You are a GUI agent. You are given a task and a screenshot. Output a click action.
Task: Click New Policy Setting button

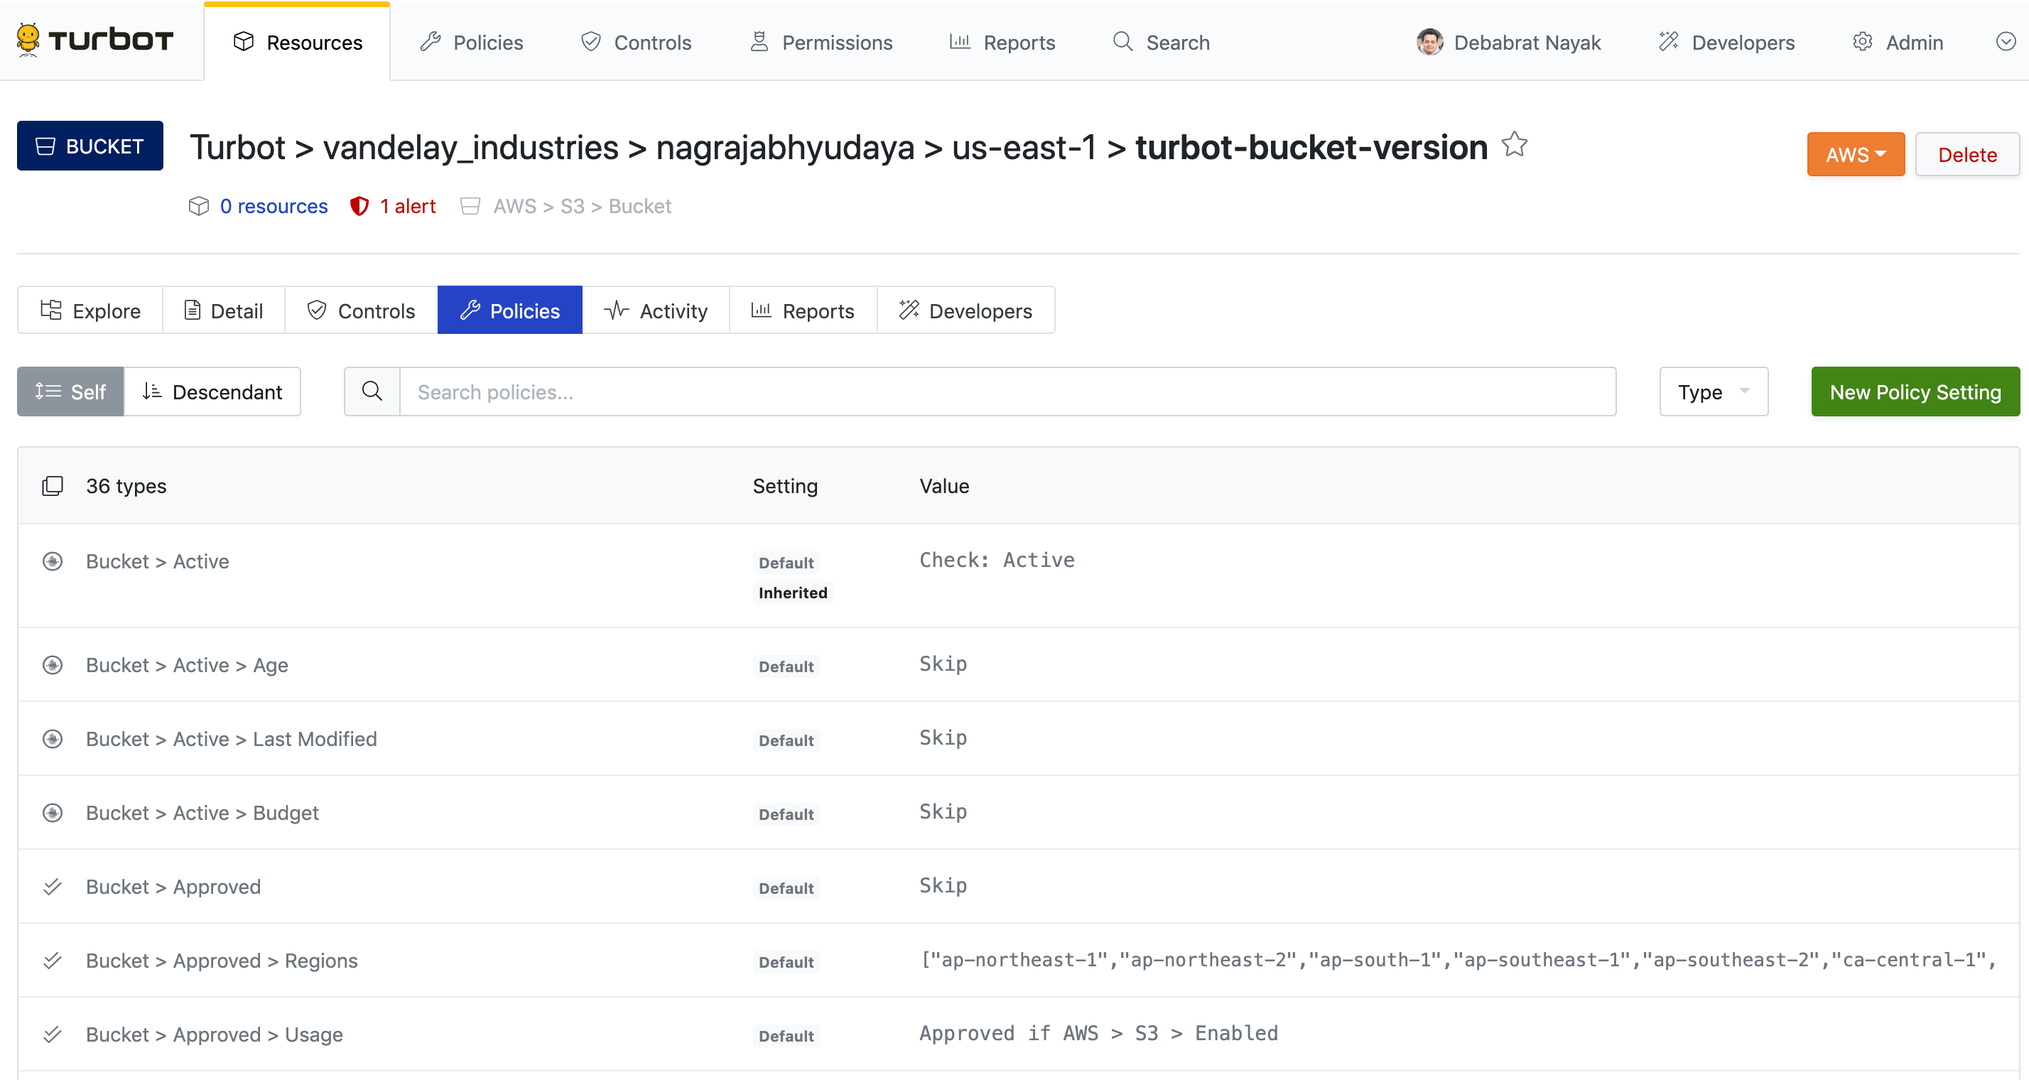coord(1914,392)
